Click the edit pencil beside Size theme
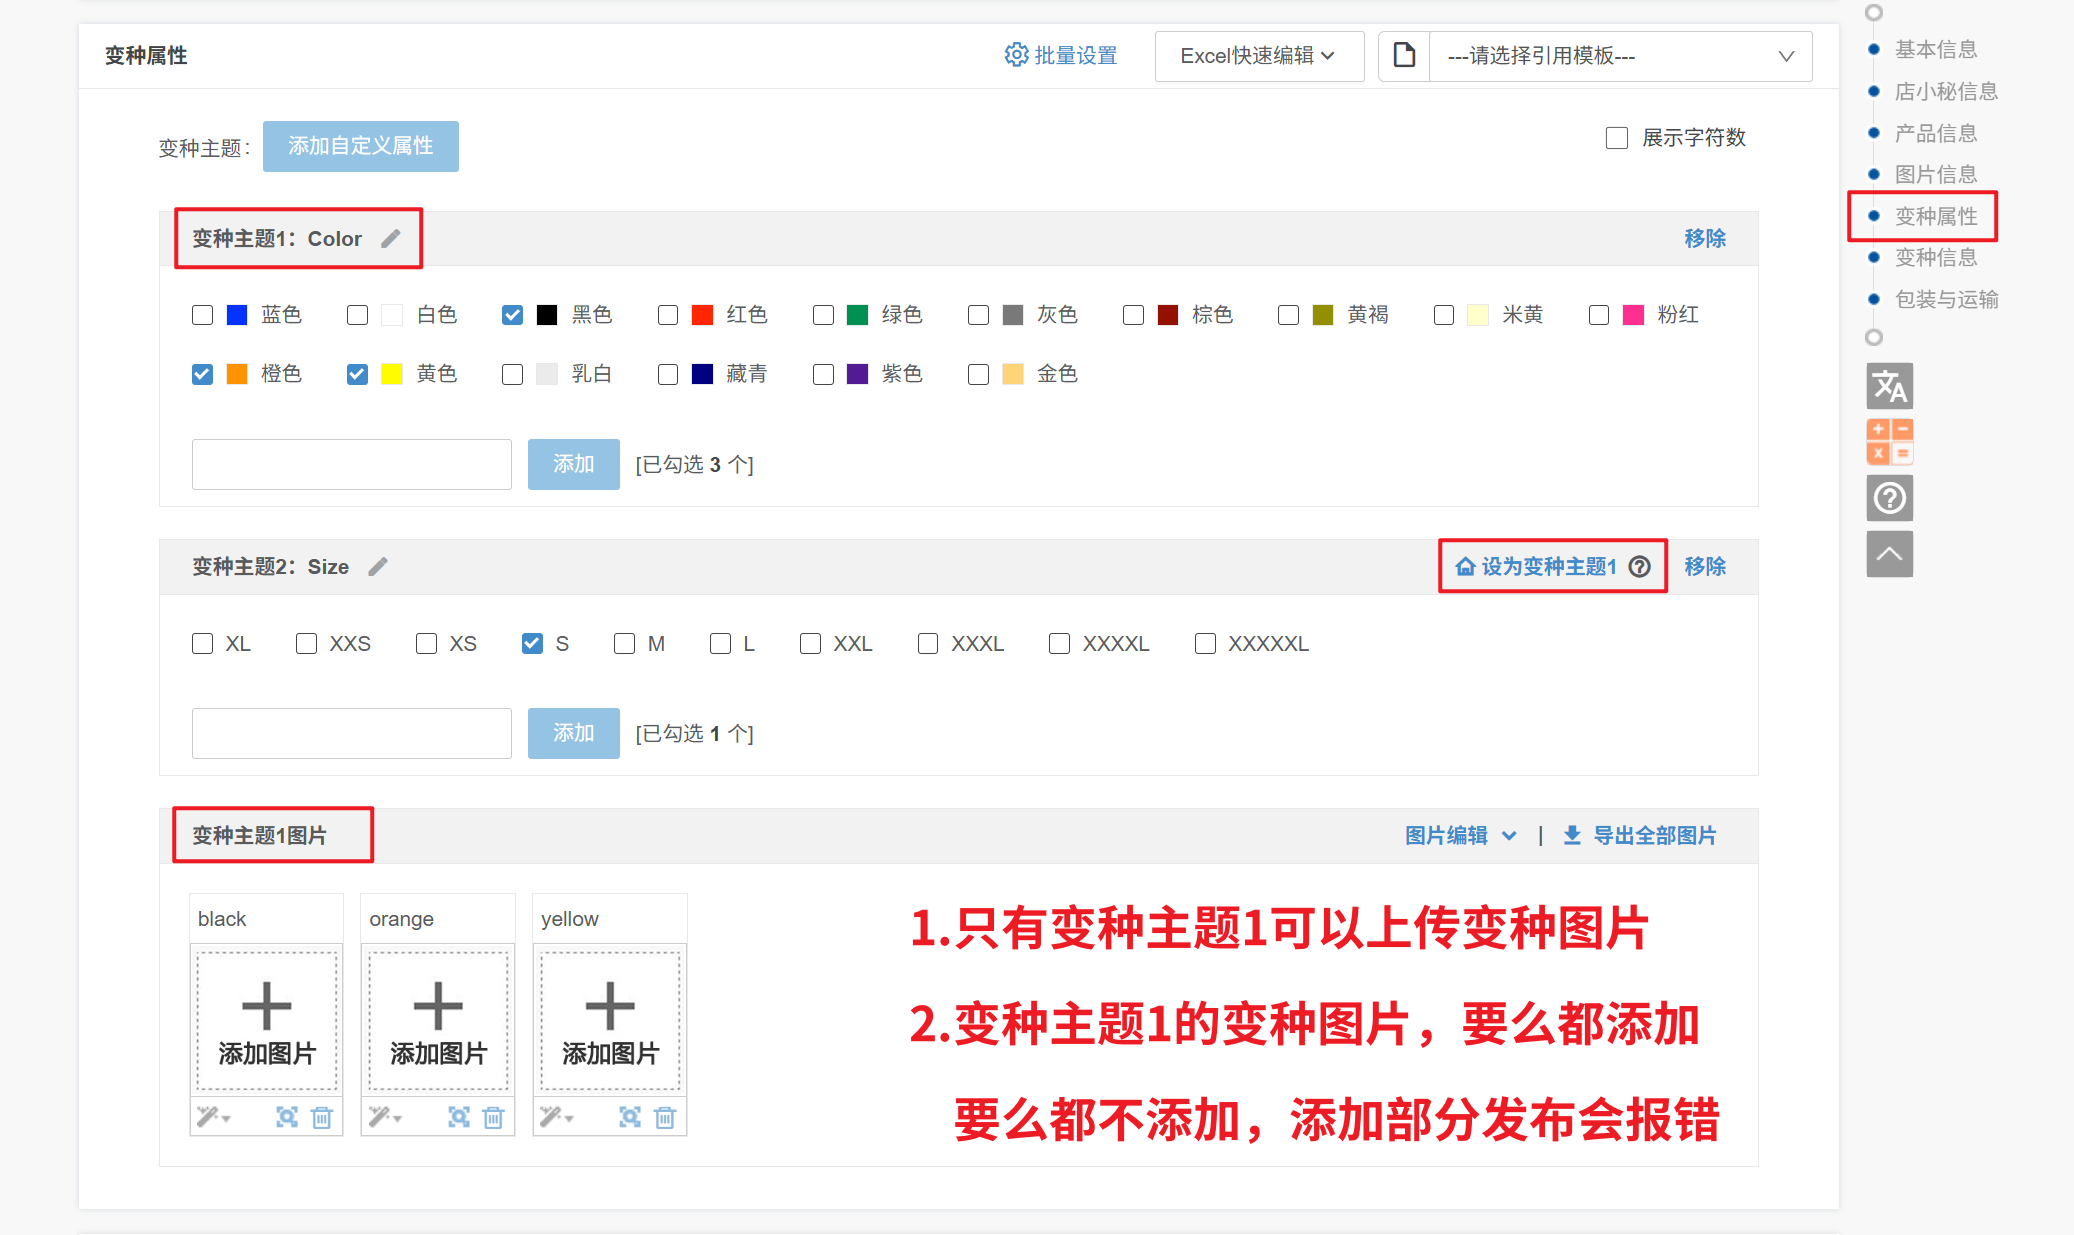 coord(378,567)
